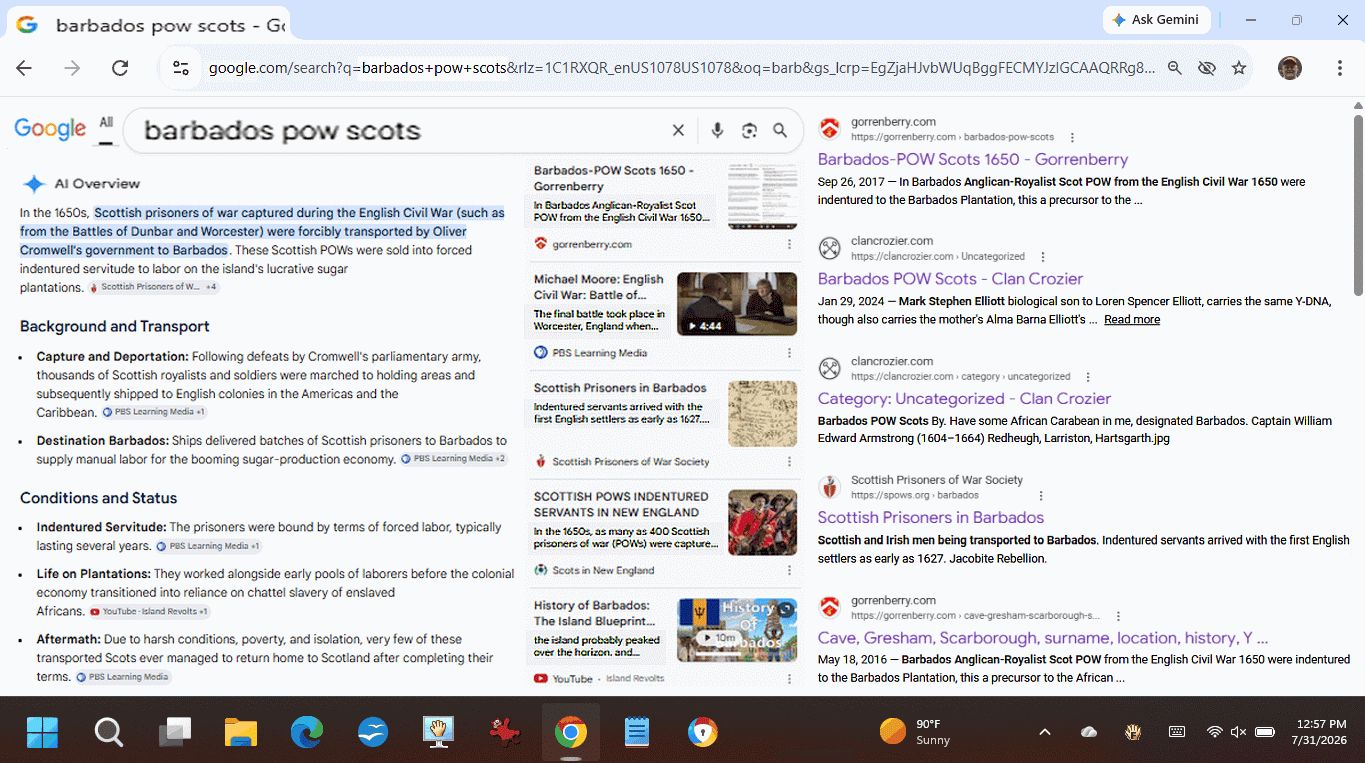Image resolution: width=1365 pixels, height=763 pixels.
Task: Bookmark this page with the star
Action: tap(1239, 68)
